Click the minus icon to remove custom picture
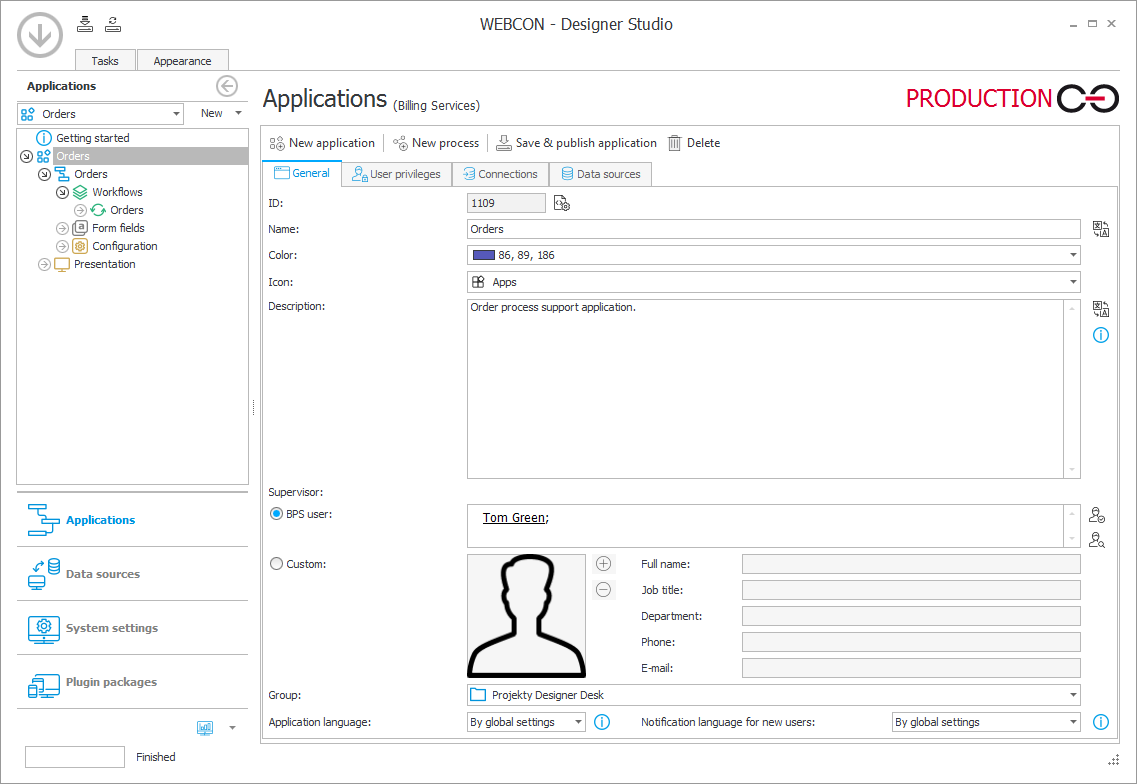The width and height of the screenshot is (1137, 784). pos(603,590)
